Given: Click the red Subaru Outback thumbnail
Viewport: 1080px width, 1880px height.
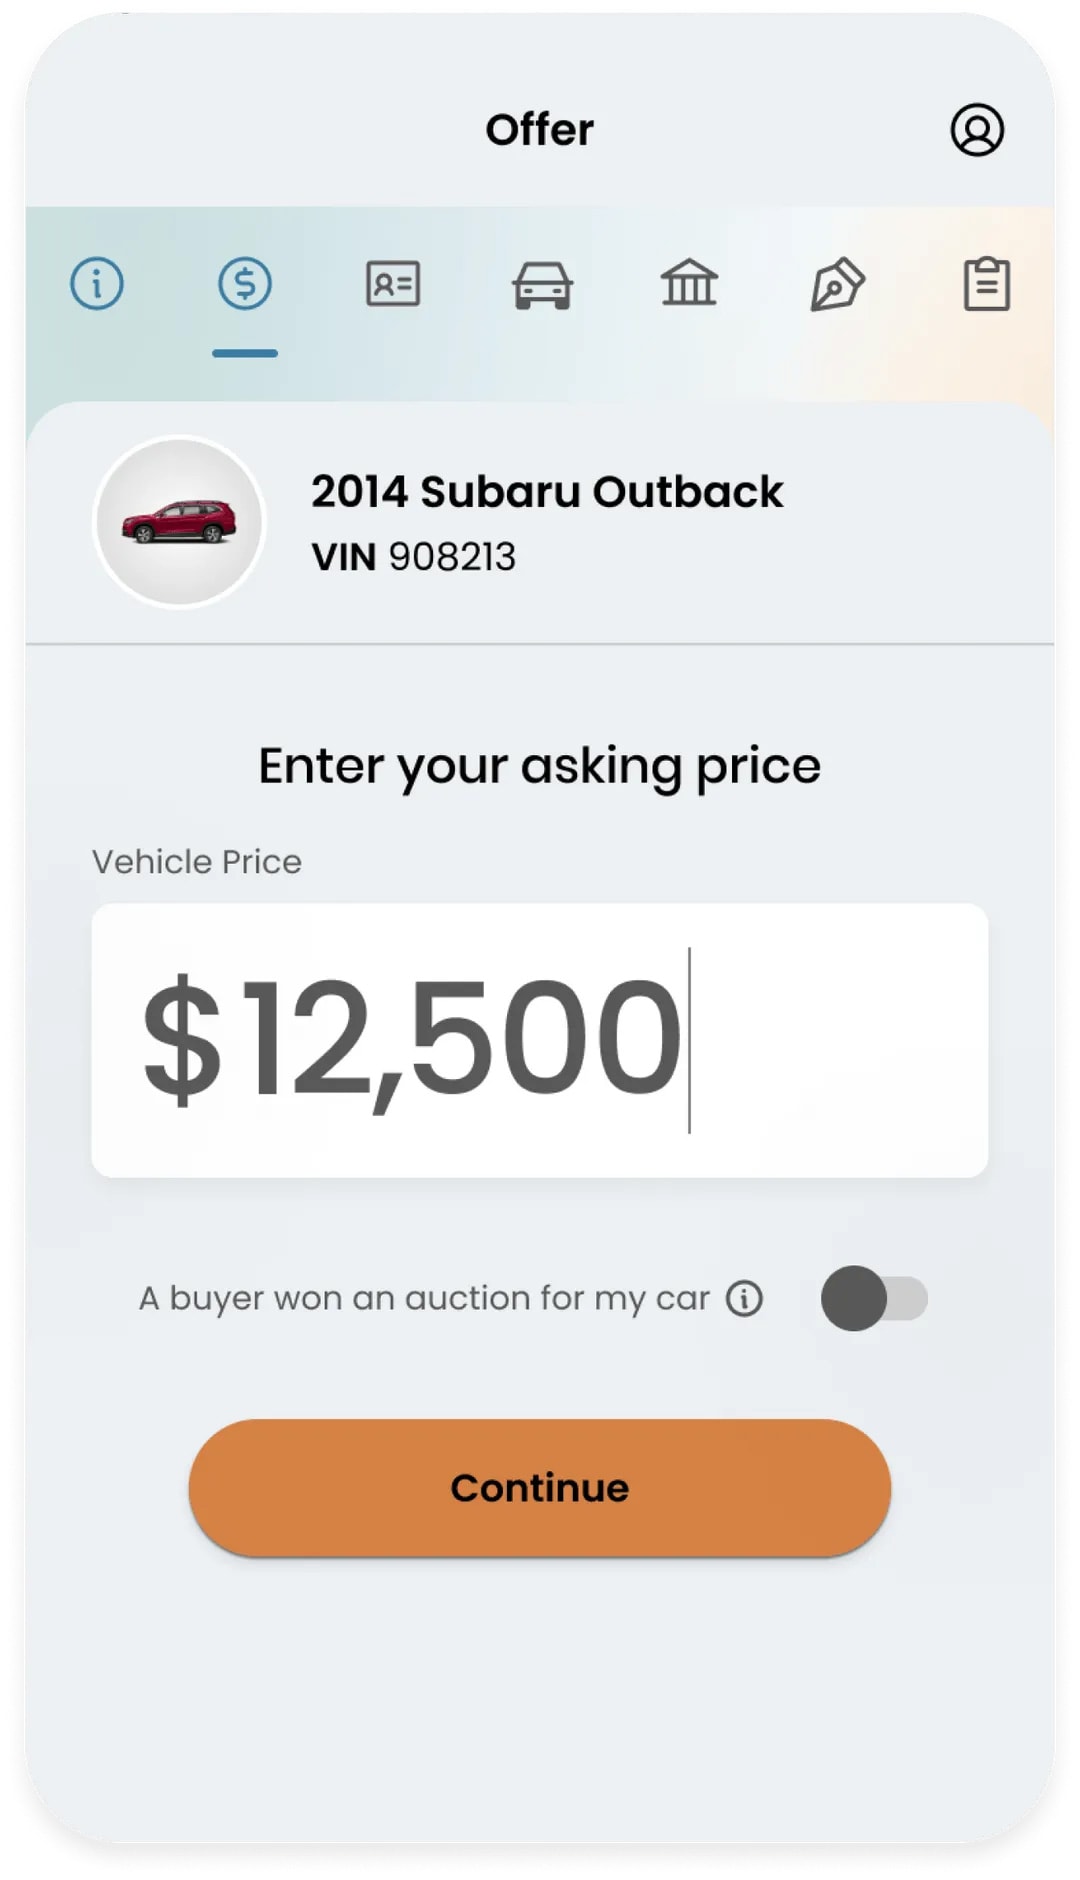Looking at the screenshot, I should [179, 522].
